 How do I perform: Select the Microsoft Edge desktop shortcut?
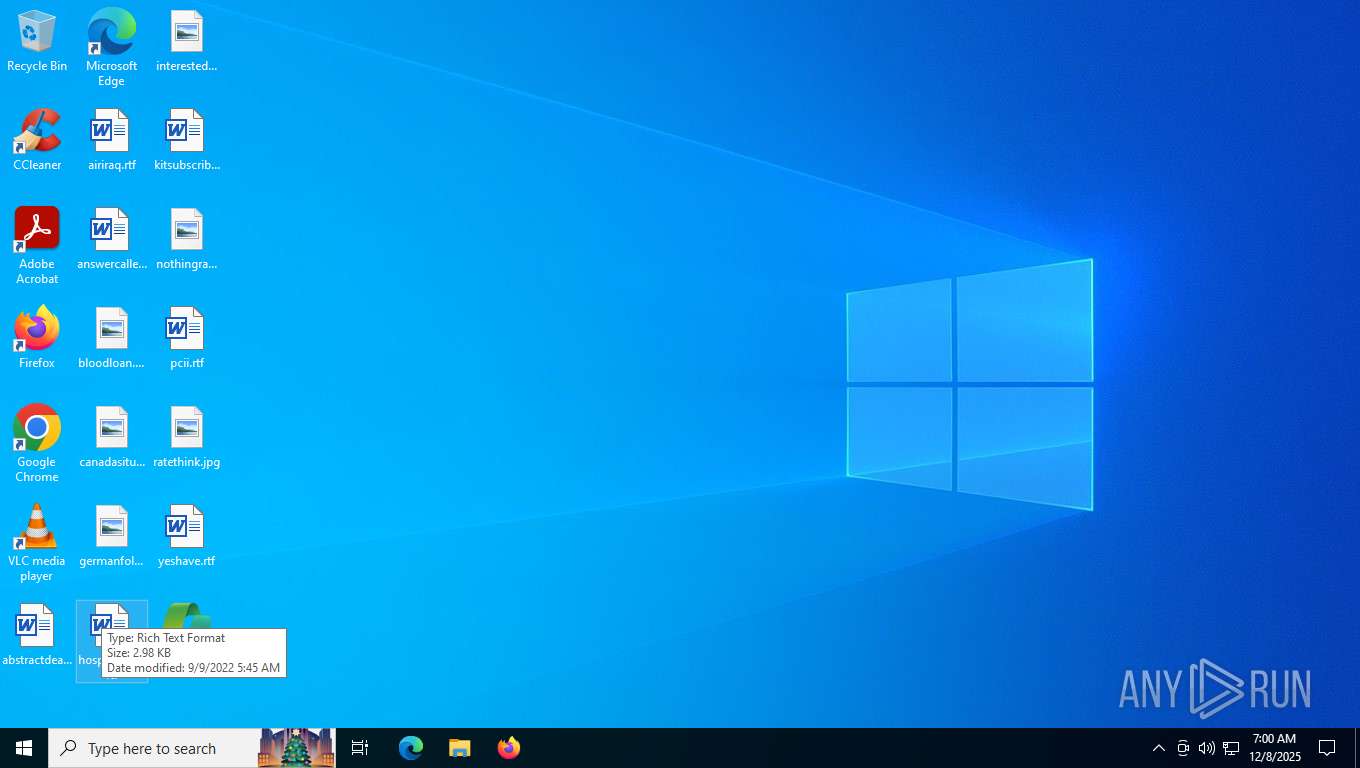(x=111, y=47)
